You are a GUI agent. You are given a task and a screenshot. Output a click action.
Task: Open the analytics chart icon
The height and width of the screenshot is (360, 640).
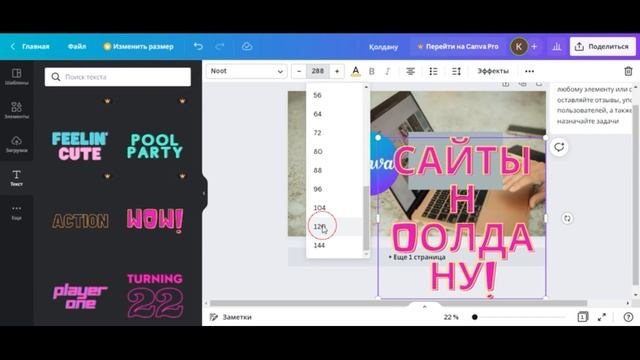pos(557,47)
